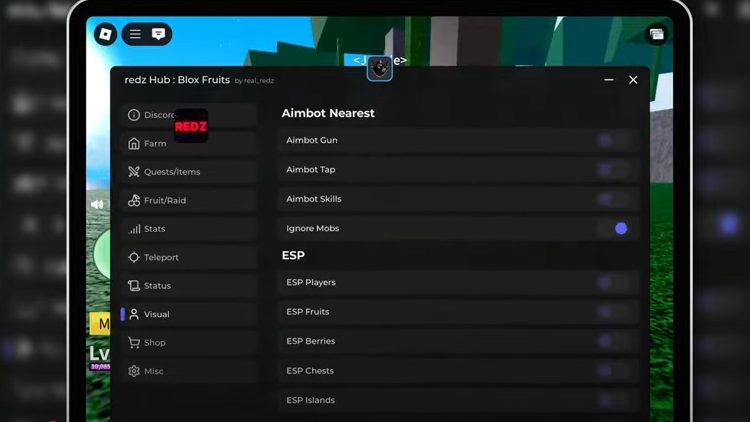This screenshot has height=422, width=750.
Task: Switch to the Quests/Items tab
Action: click(x=189, y=172)
